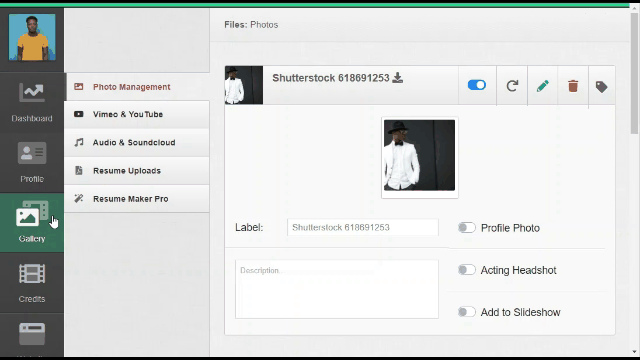Download the Shutterstock 618691253 photo
640x360 pixels.
pos(398,78)
